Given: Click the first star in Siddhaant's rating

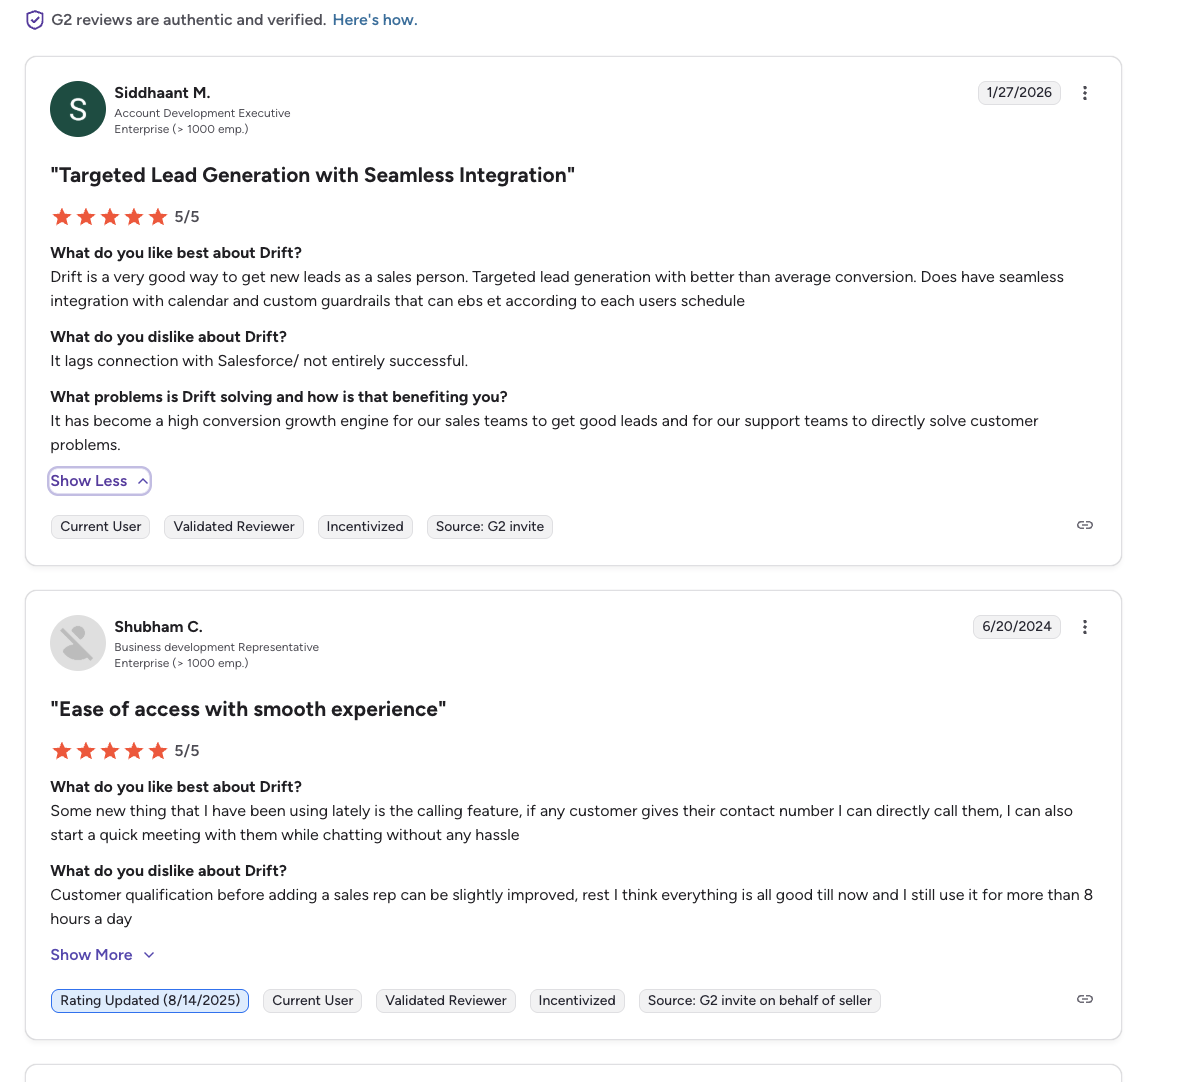Looking at the screenshot, I should (x=61, y=216).
